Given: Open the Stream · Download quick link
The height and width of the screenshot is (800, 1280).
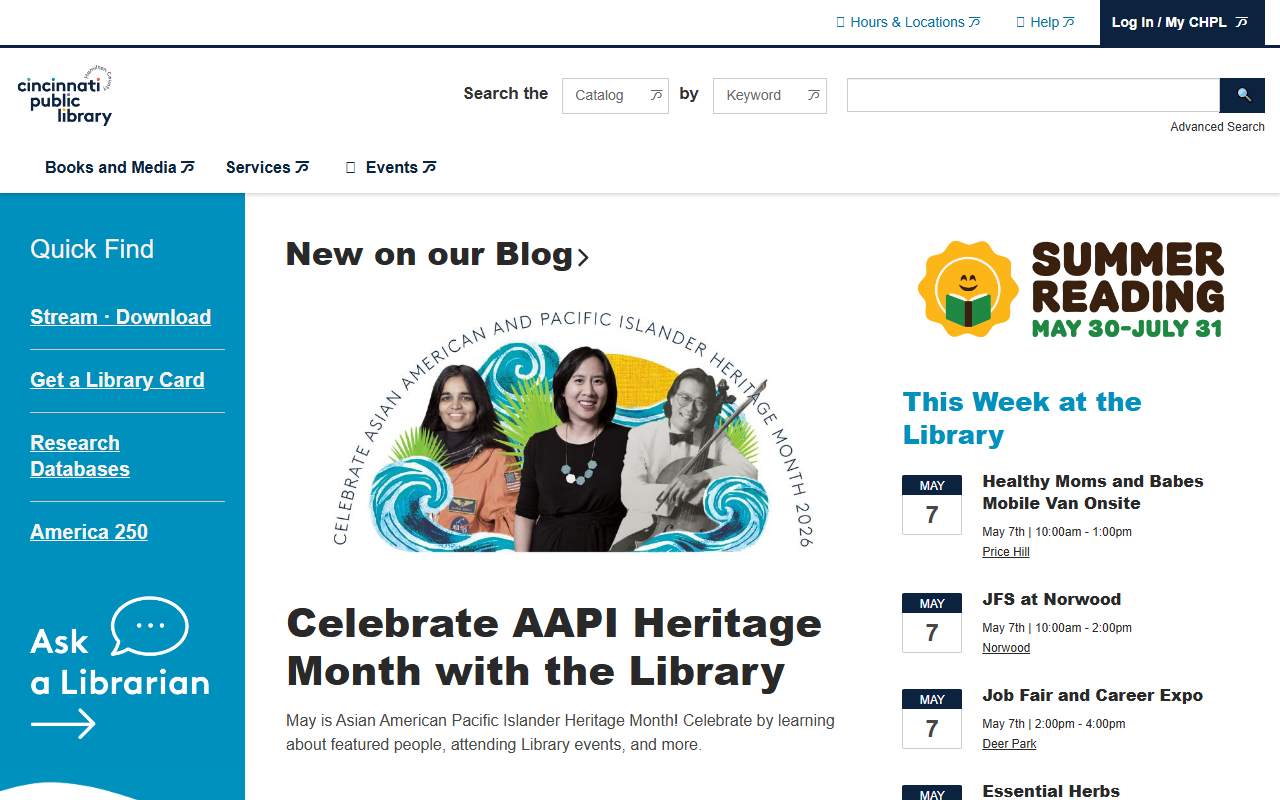Looking at the screenshot, I should (120, 317).
